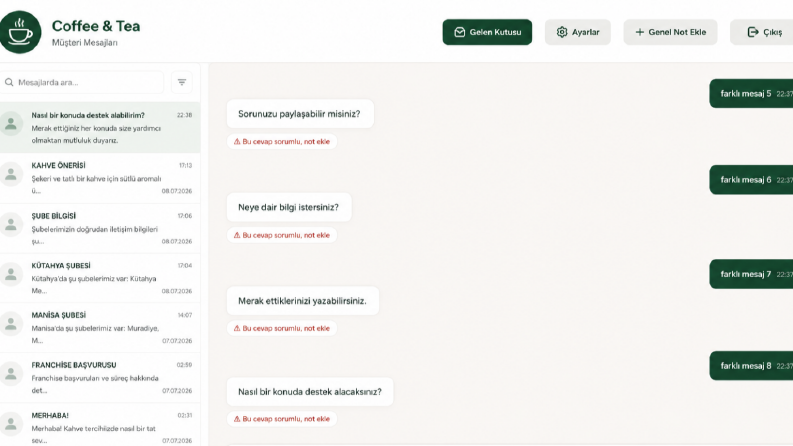Viewport: 793px width, 446px height.
Task: Flag 'Nasıl bir konuda destek alacaksınız?' reply as faulty
Action: [282, 419]
